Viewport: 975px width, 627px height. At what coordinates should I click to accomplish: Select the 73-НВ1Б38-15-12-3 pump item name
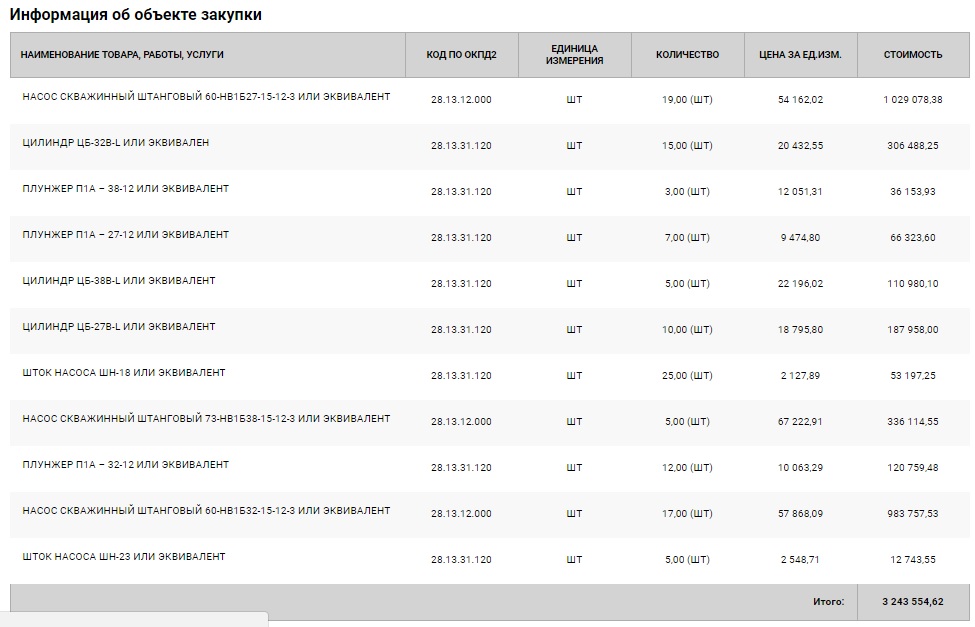tap(206, 419)
